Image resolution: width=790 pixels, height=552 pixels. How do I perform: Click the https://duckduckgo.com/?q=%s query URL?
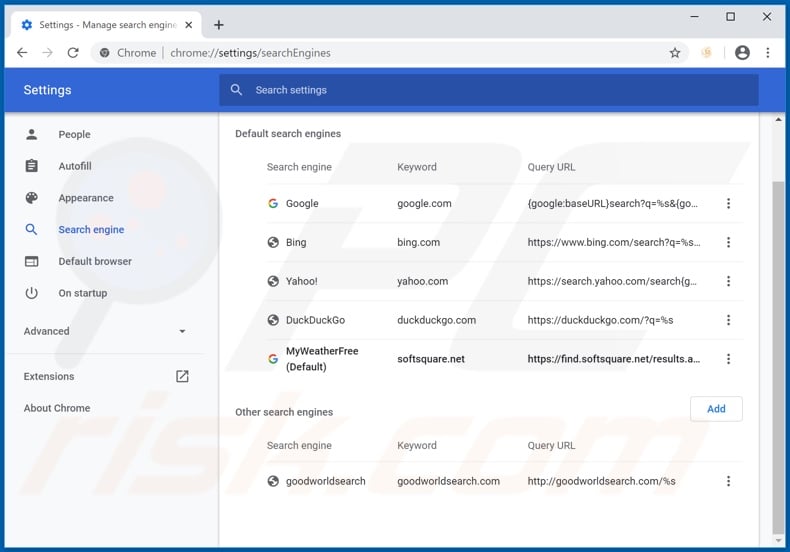[x=600, y=320]
